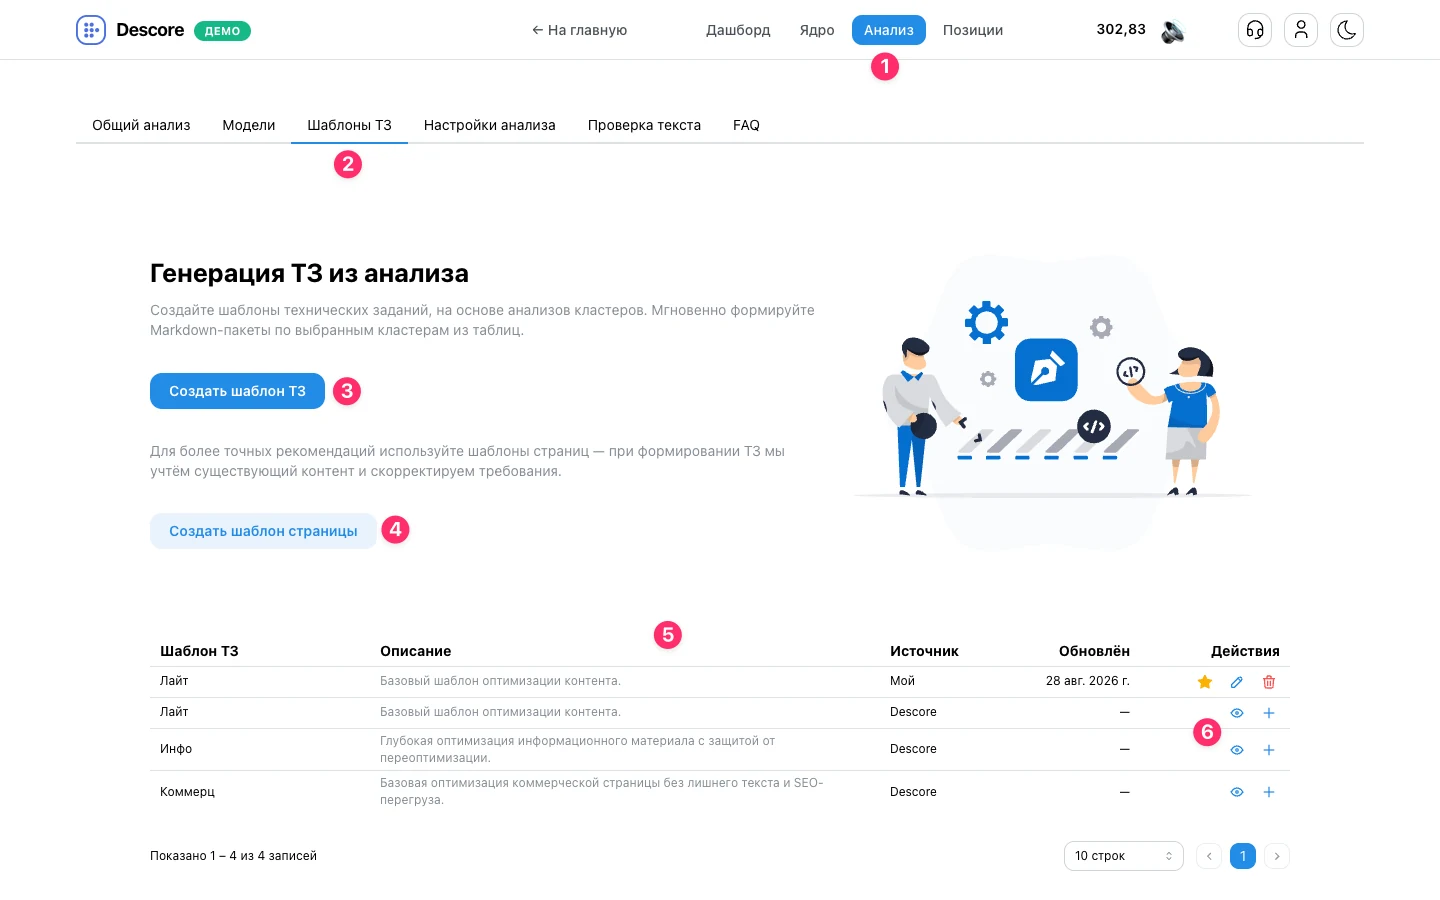Click the "← На главную" link
Viewport: 1440px width, 900px height.
580,30
